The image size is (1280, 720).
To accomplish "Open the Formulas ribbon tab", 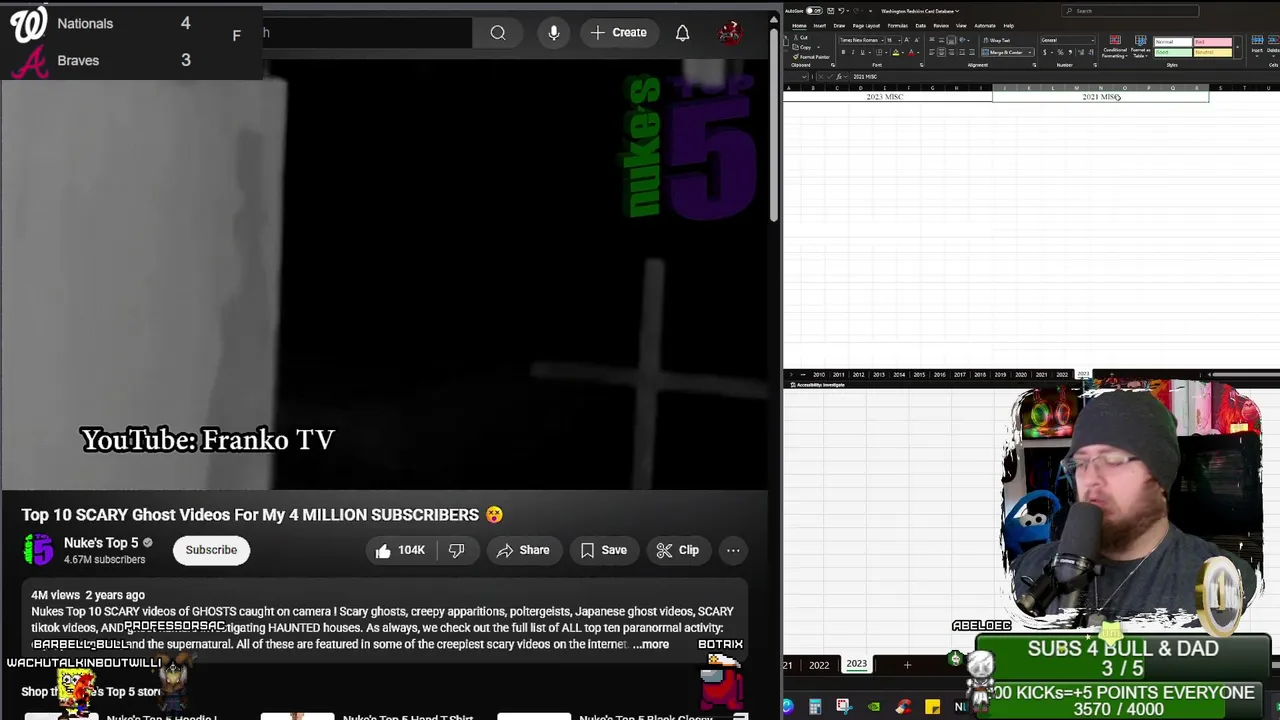I will pyautogui.click(x=898, y=26).
